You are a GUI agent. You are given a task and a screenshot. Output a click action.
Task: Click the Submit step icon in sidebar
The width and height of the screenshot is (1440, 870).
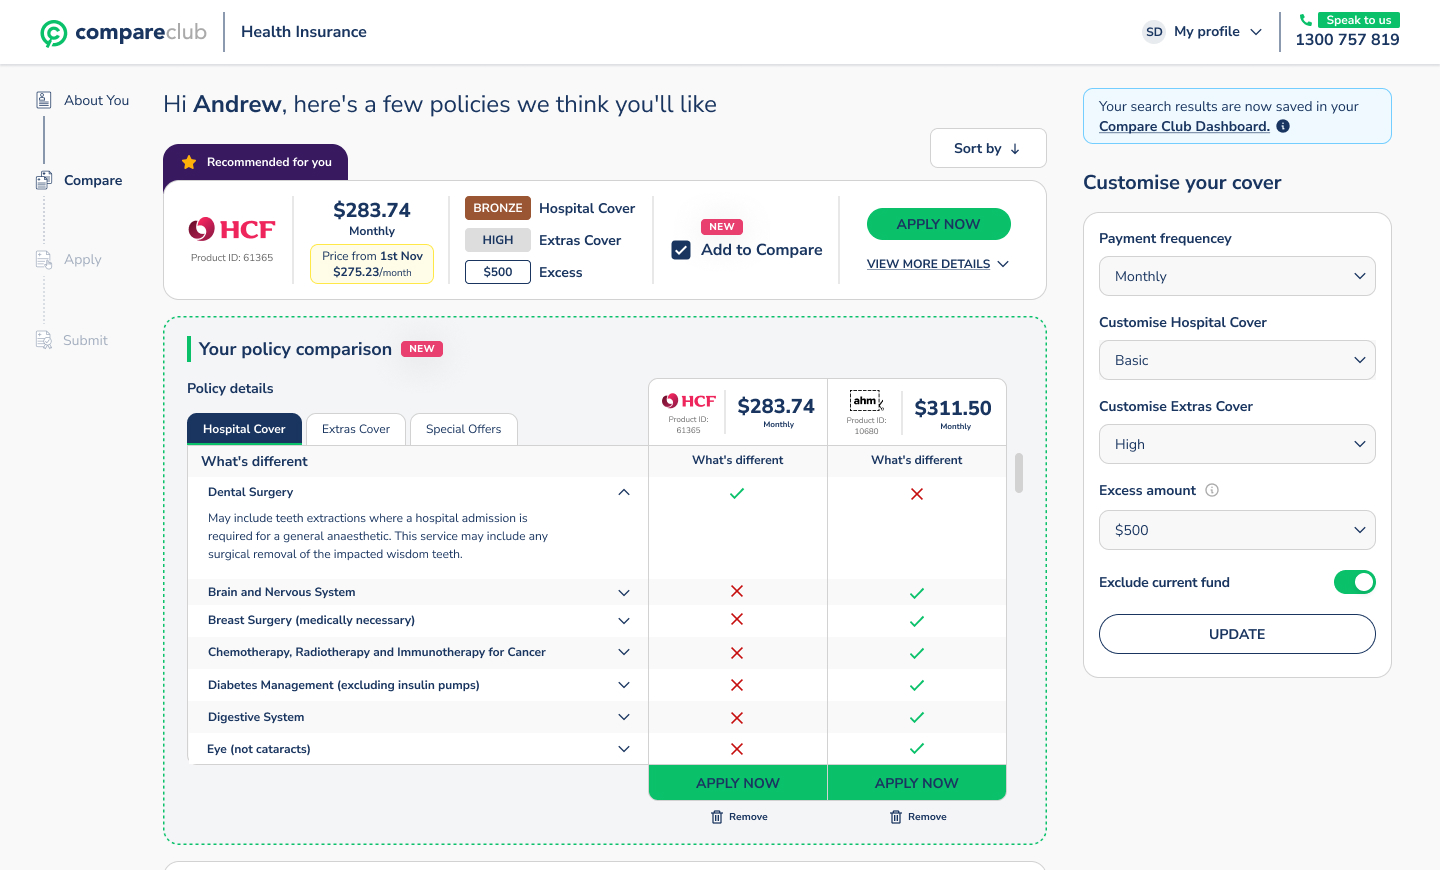[42, 340]
